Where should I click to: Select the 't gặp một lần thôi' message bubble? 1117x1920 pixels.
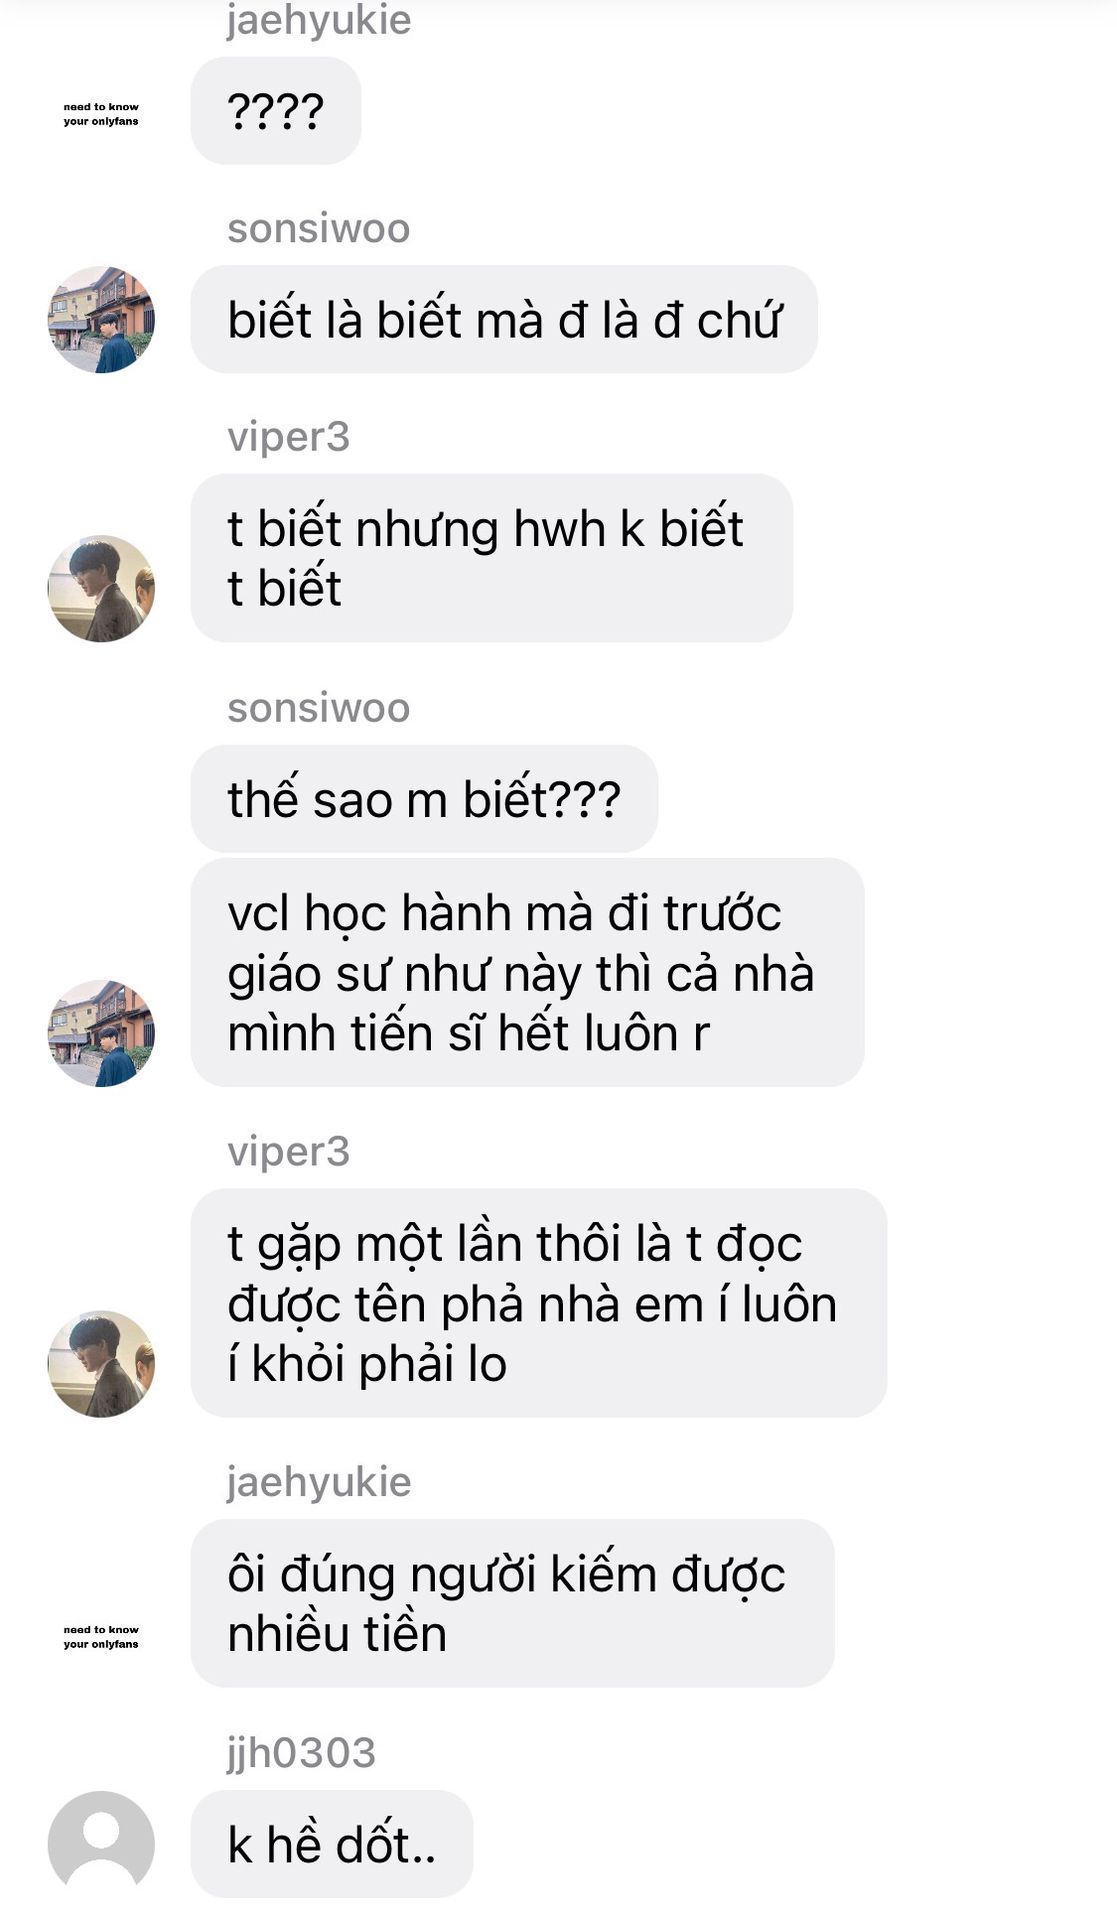click(539, 1303)
